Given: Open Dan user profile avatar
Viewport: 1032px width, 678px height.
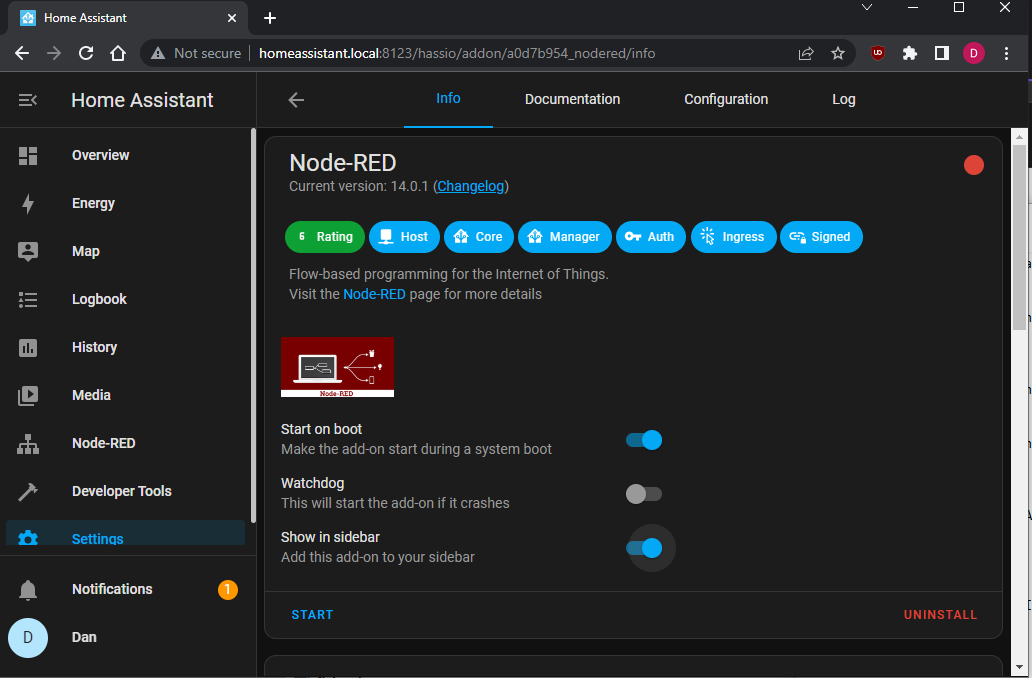Looking at the screenshot, I should pyautogui.click(x=28, y=638).
